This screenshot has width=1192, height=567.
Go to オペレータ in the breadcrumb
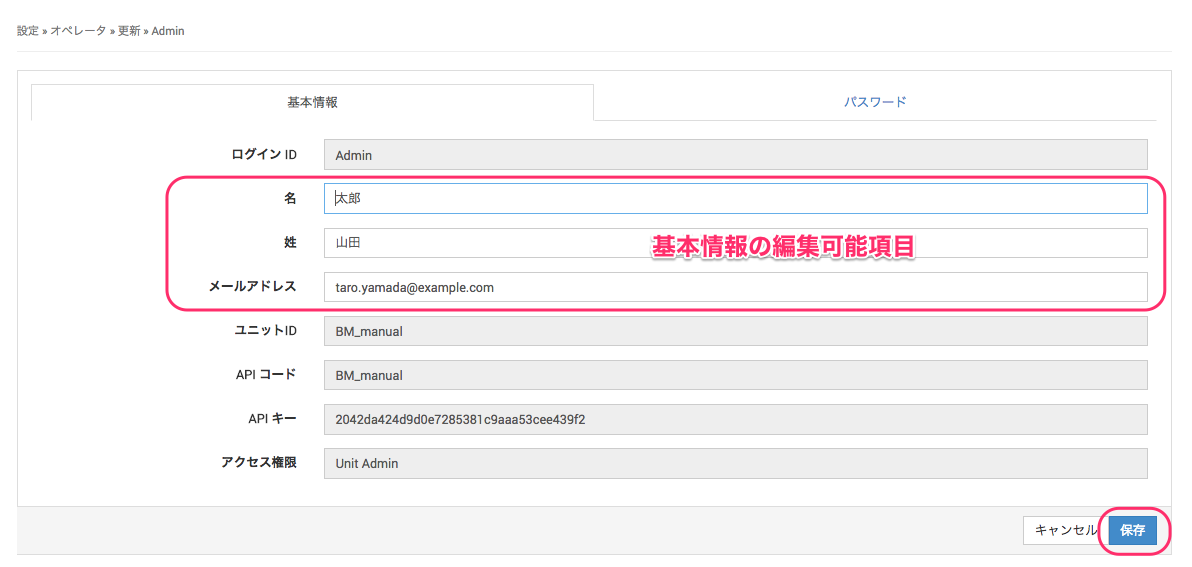pos(78,31)
